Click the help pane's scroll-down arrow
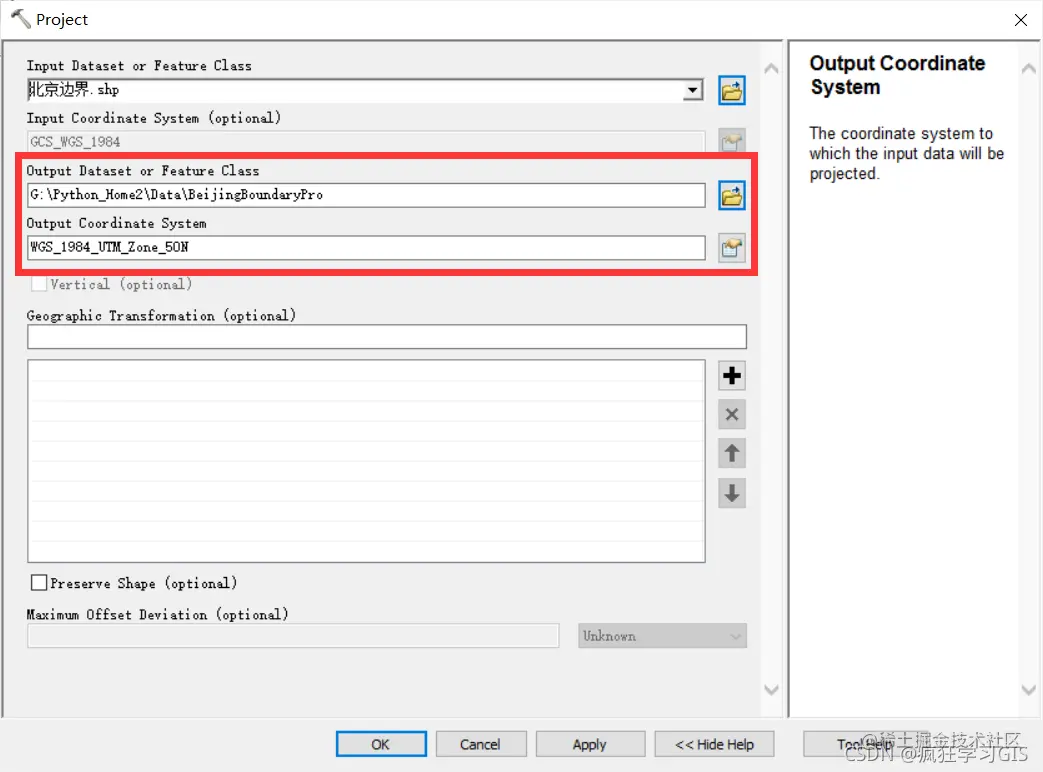Viewport: 1043px width, 772px height. [x=1028, y=690]
